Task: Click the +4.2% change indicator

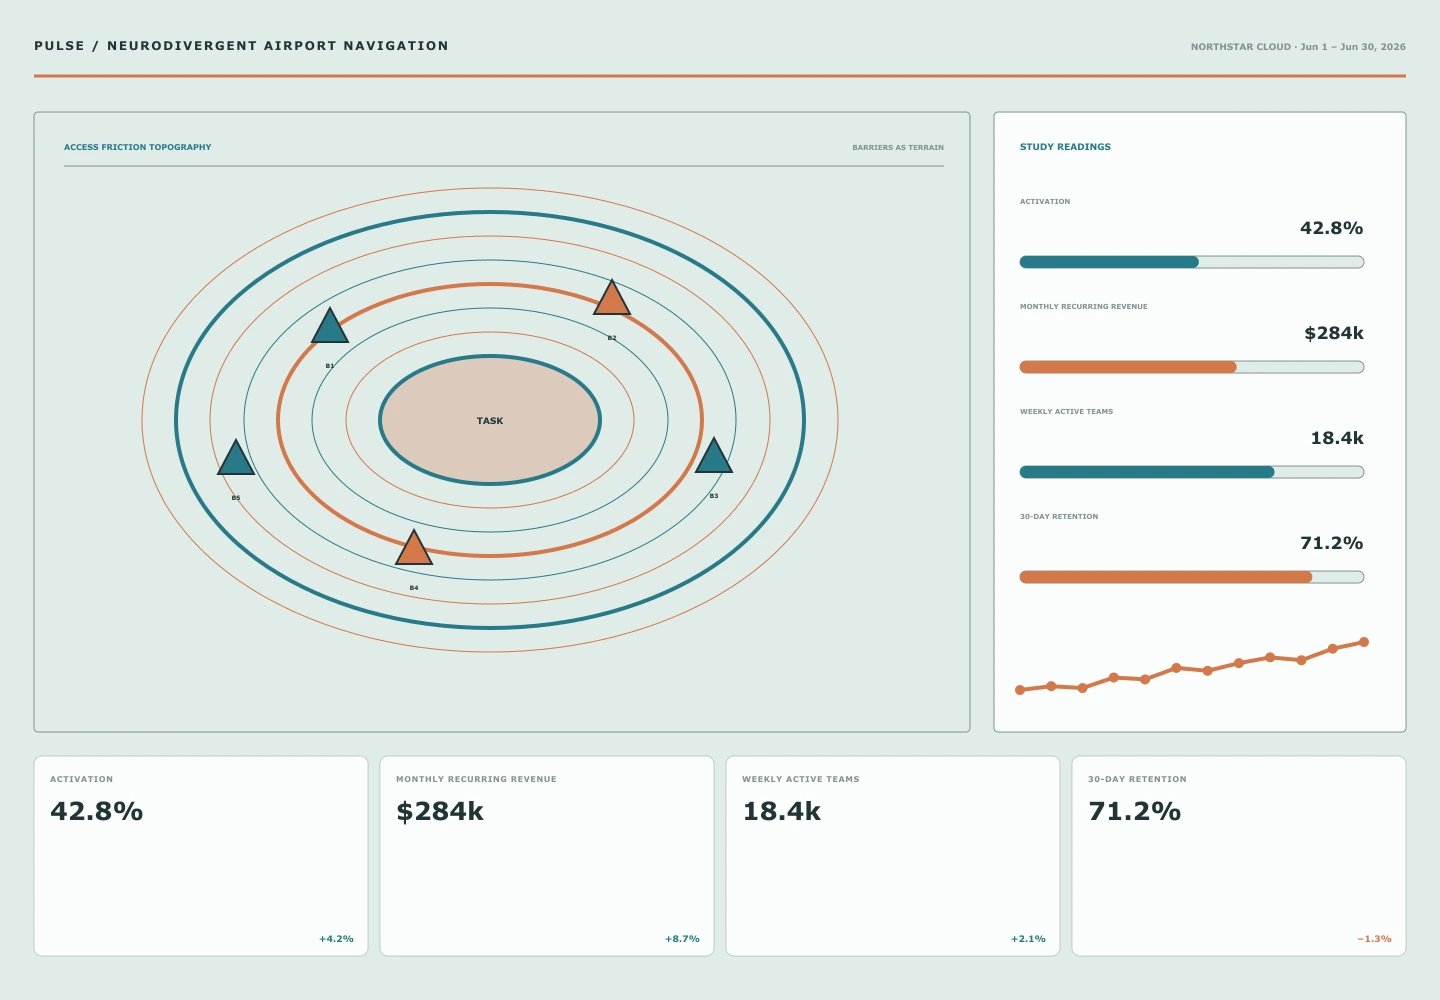Action: coord(336,939)
